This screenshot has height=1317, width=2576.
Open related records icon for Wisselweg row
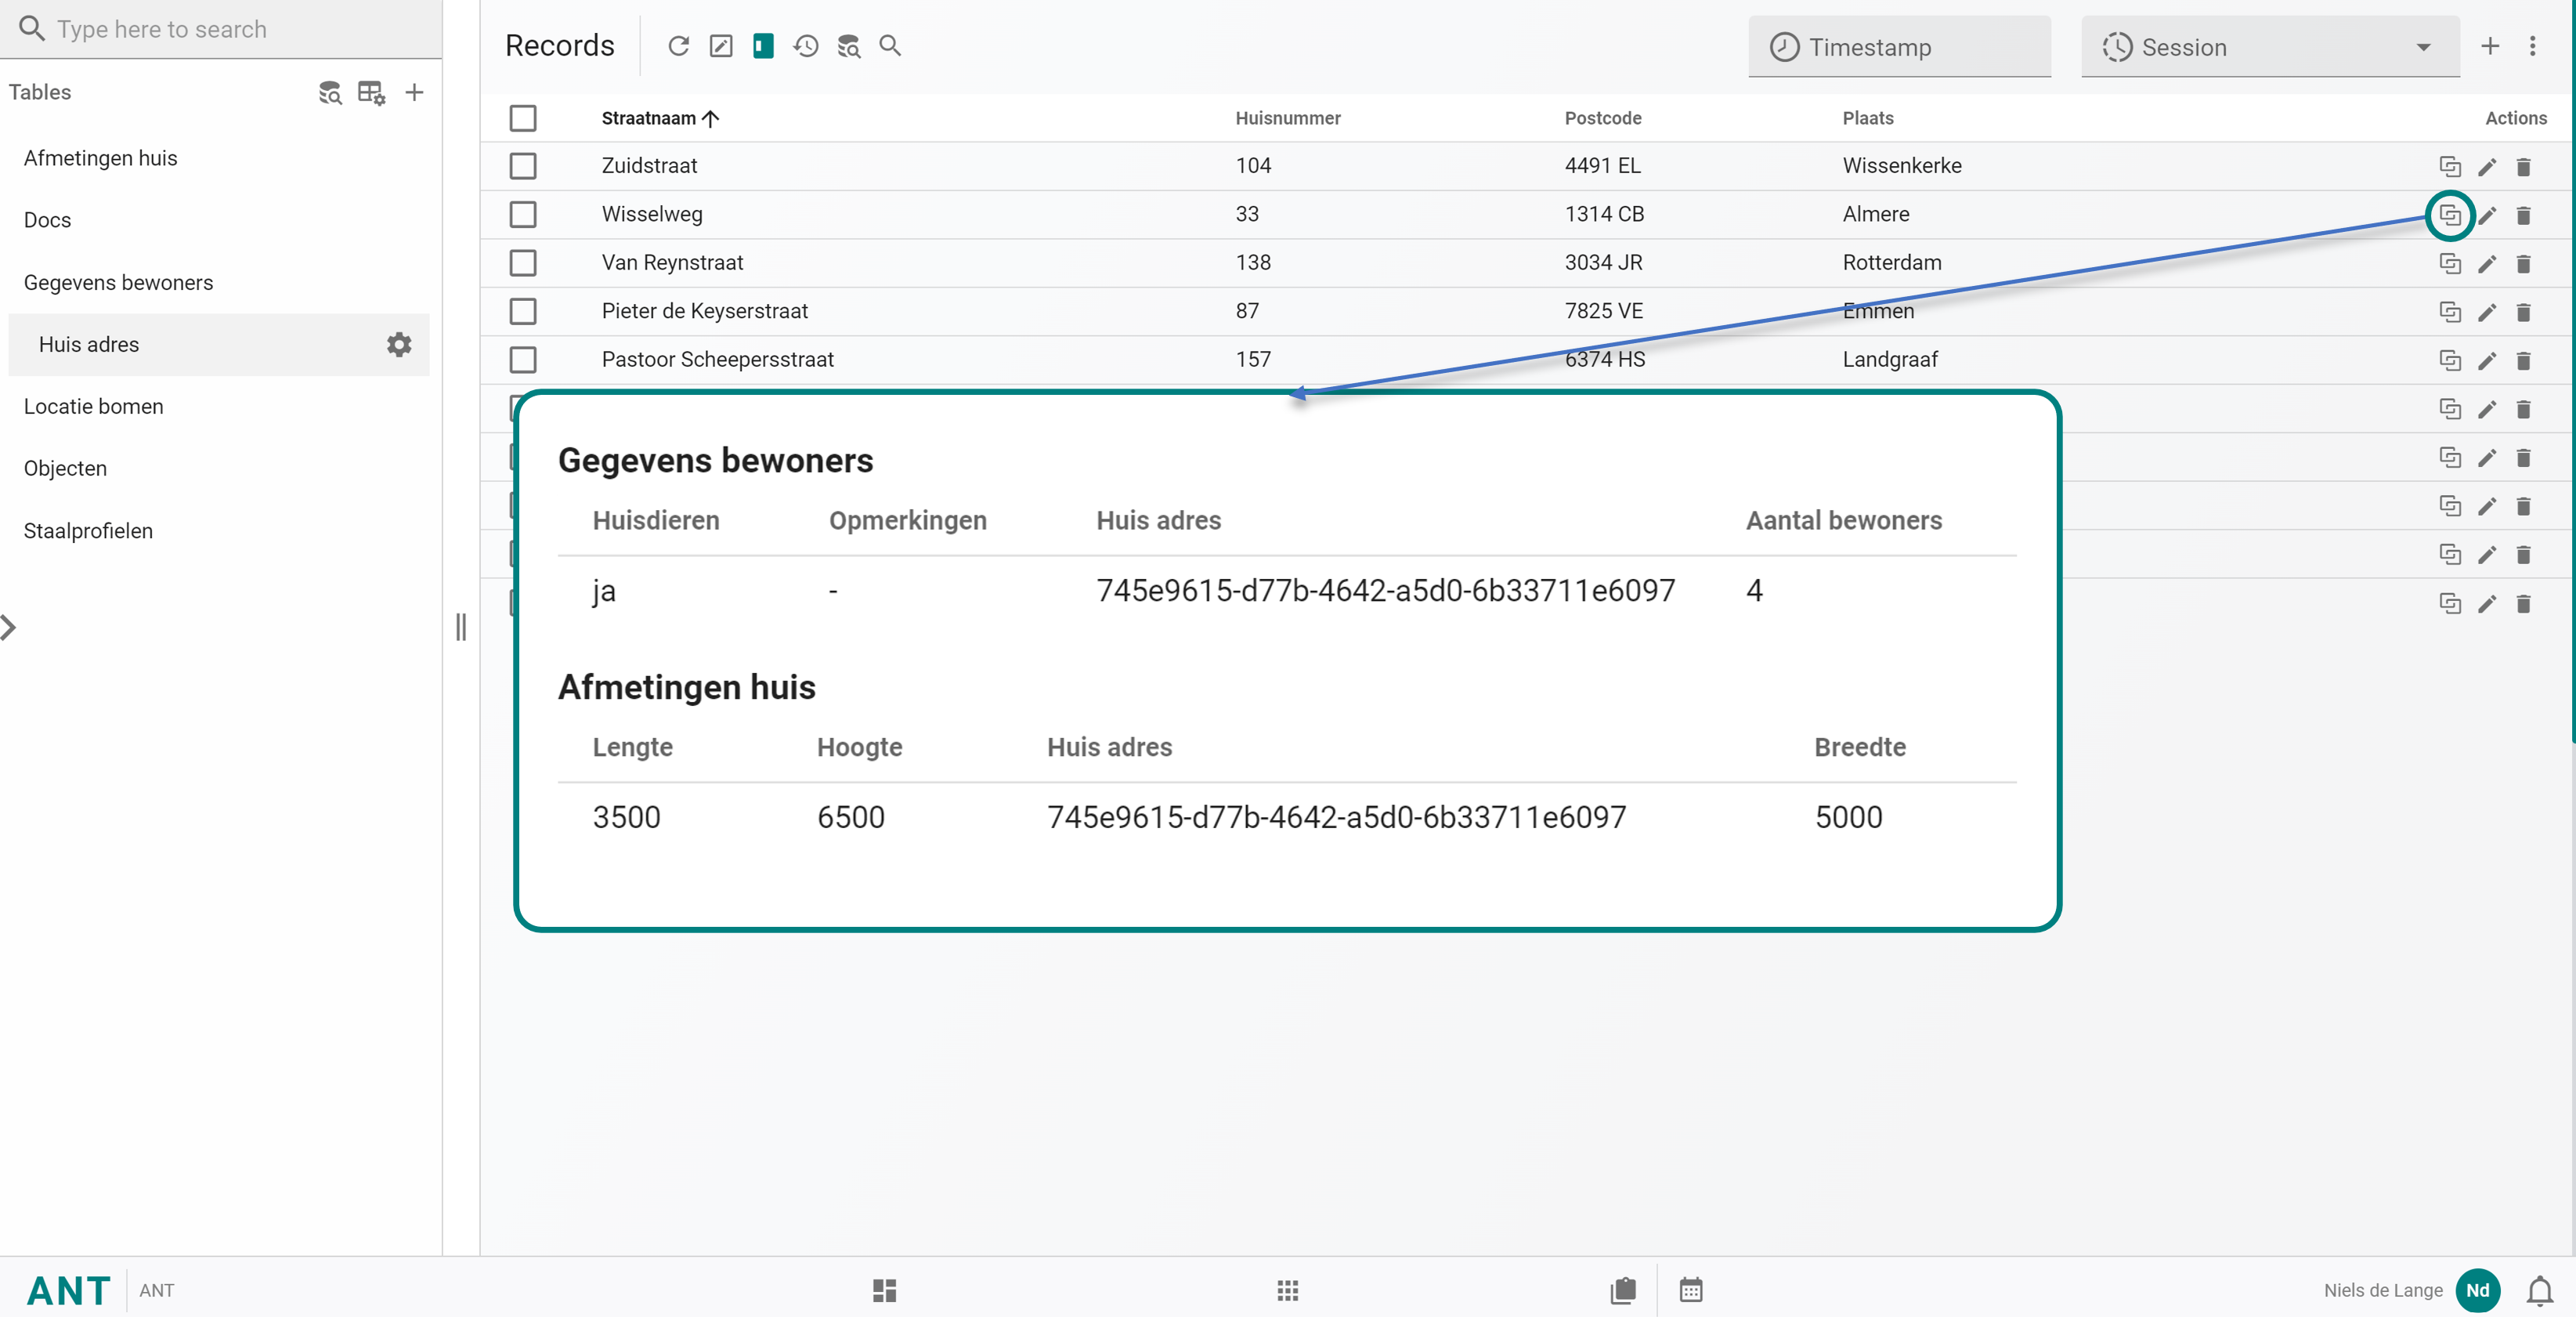pyautogui.click(x=2449, y=215)
